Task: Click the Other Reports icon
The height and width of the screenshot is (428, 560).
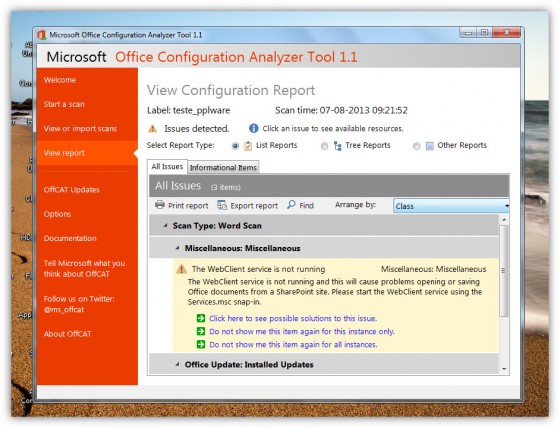Action: (430, 146)
